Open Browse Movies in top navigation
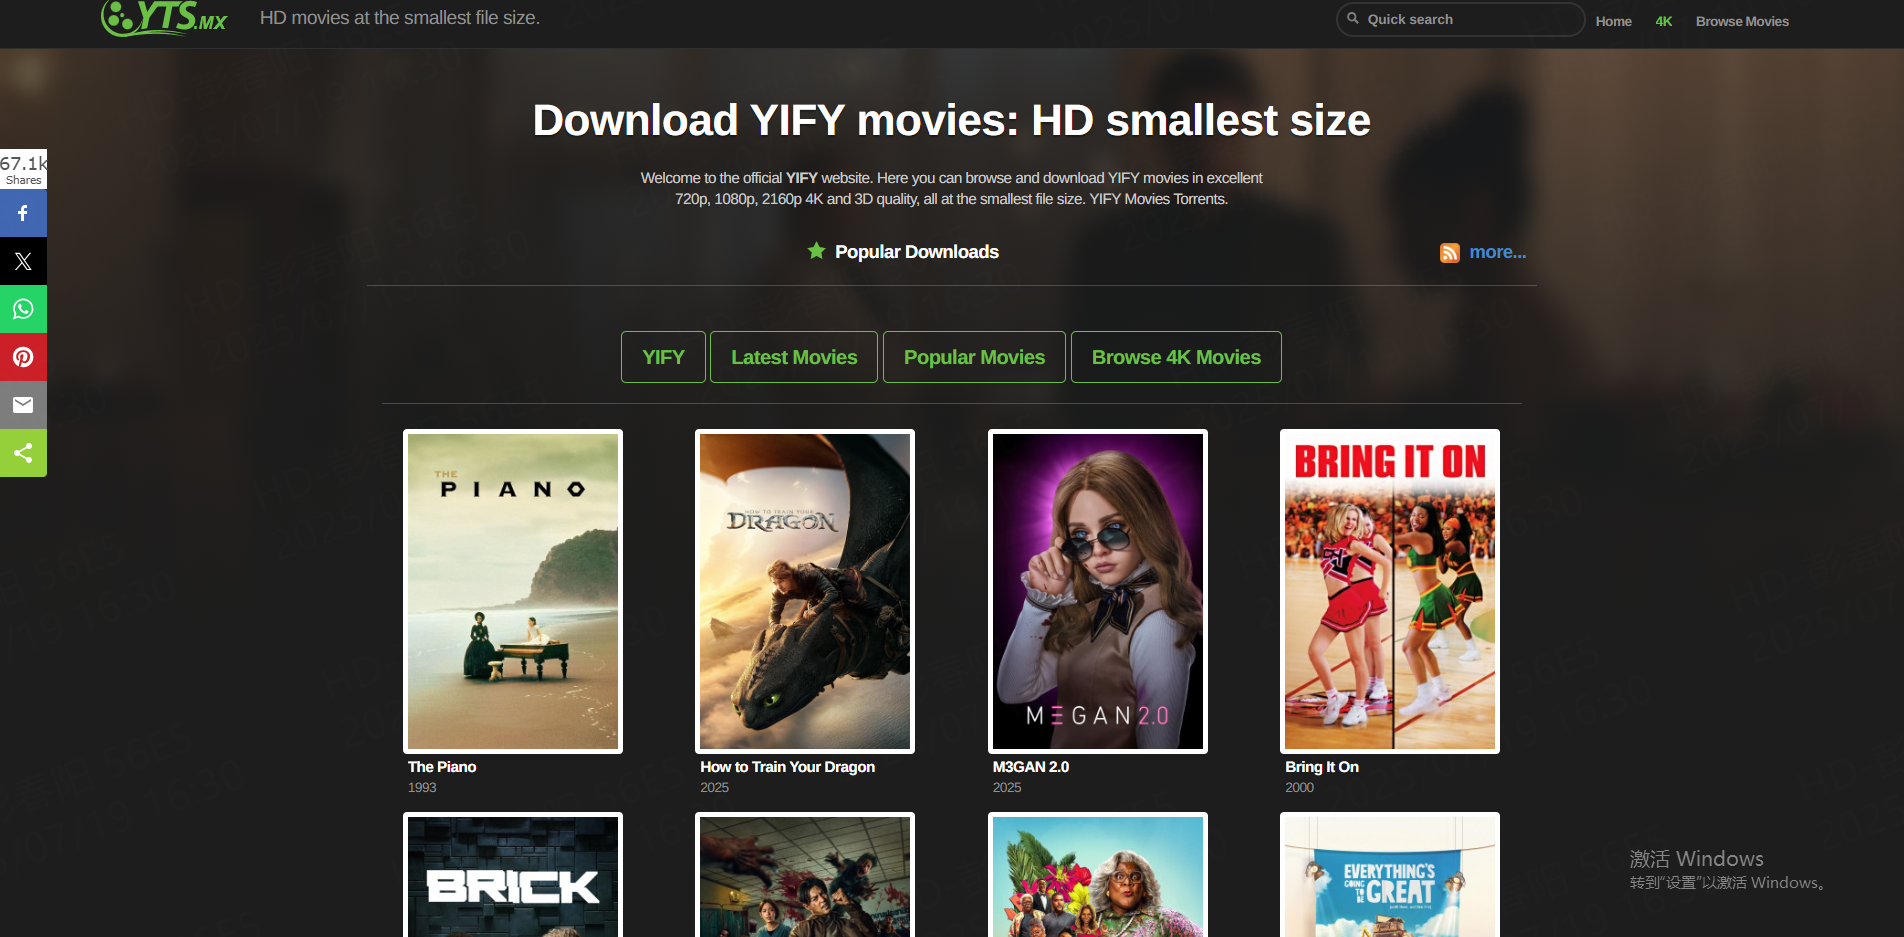Screen dimensions: 1904x937 click(x=1742, y=21)
